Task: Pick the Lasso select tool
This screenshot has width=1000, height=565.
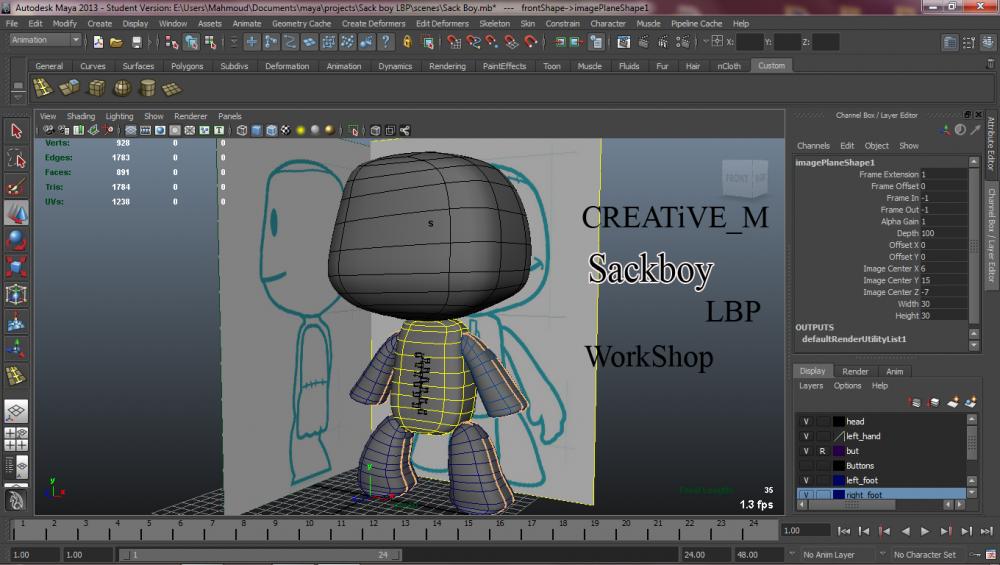Action: coord(16,159)
